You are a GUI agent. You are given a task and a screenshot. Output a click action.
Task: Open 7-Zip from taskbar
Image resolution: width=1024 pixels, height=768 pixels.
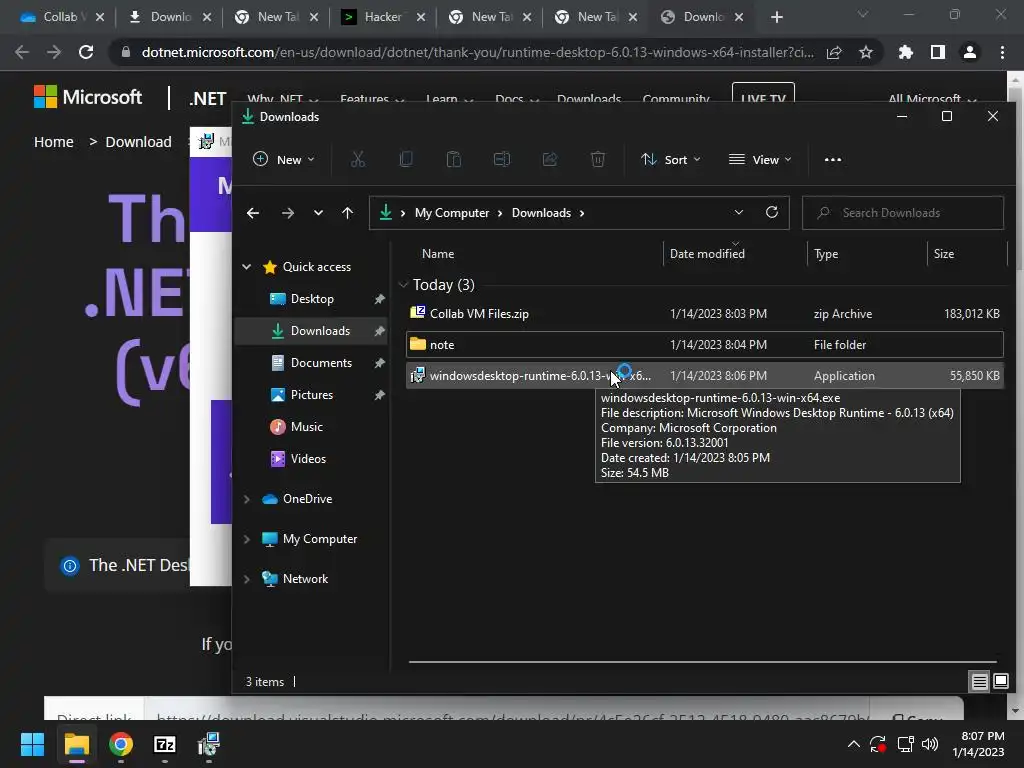click(165, 744)
